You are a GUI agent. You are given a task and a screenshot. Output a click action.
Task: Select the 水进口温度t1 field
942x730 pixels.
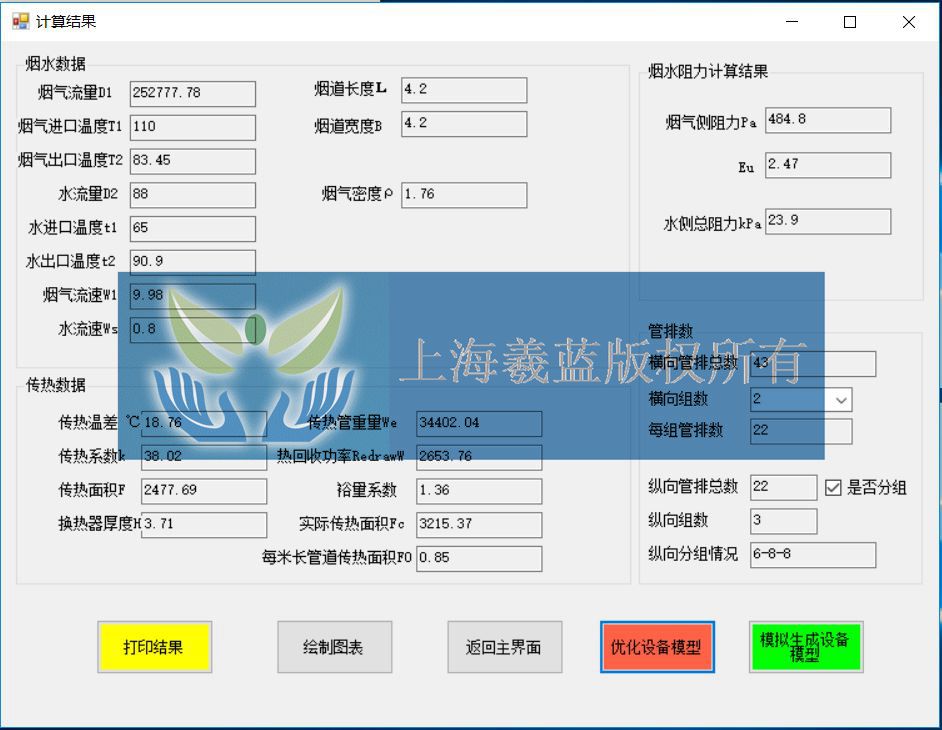[193, 228]
